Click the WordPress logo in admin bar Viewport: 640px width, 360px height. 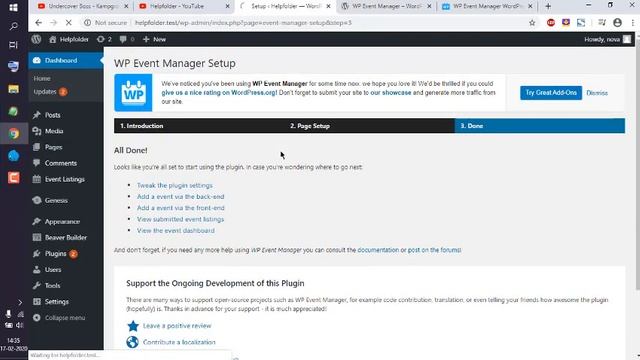(36, 39)
